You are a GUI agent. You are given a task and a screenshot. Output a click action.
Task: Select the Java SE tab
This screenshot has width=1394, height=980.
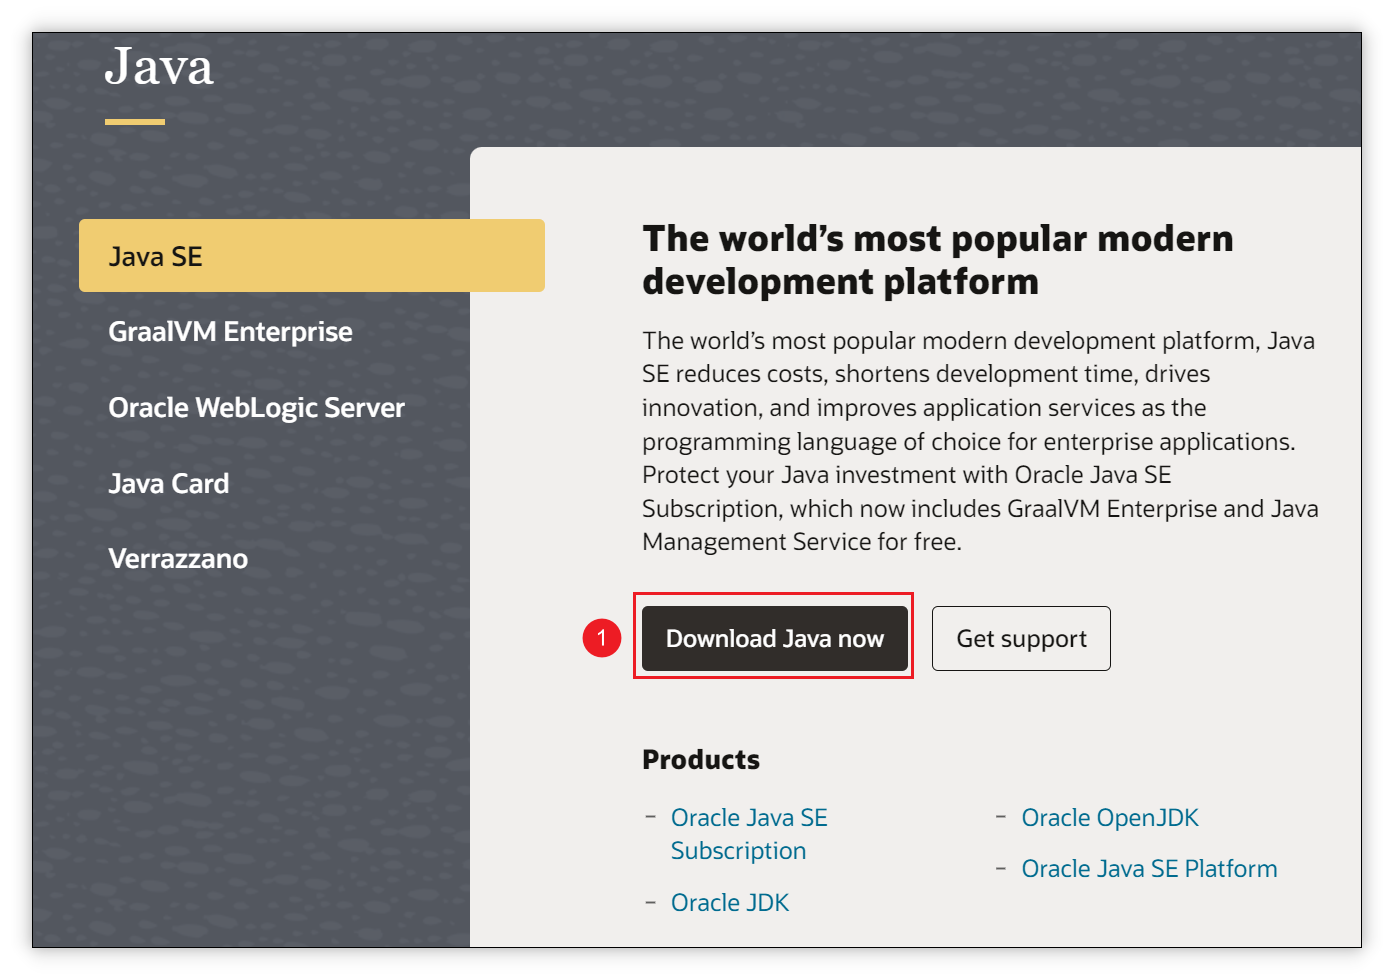[311, 256]
